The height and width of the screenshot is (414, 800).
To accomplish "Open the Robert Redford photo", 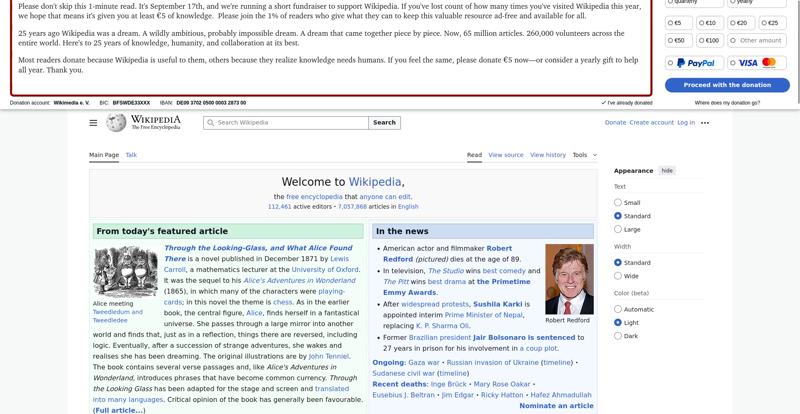I will point(569,279).
